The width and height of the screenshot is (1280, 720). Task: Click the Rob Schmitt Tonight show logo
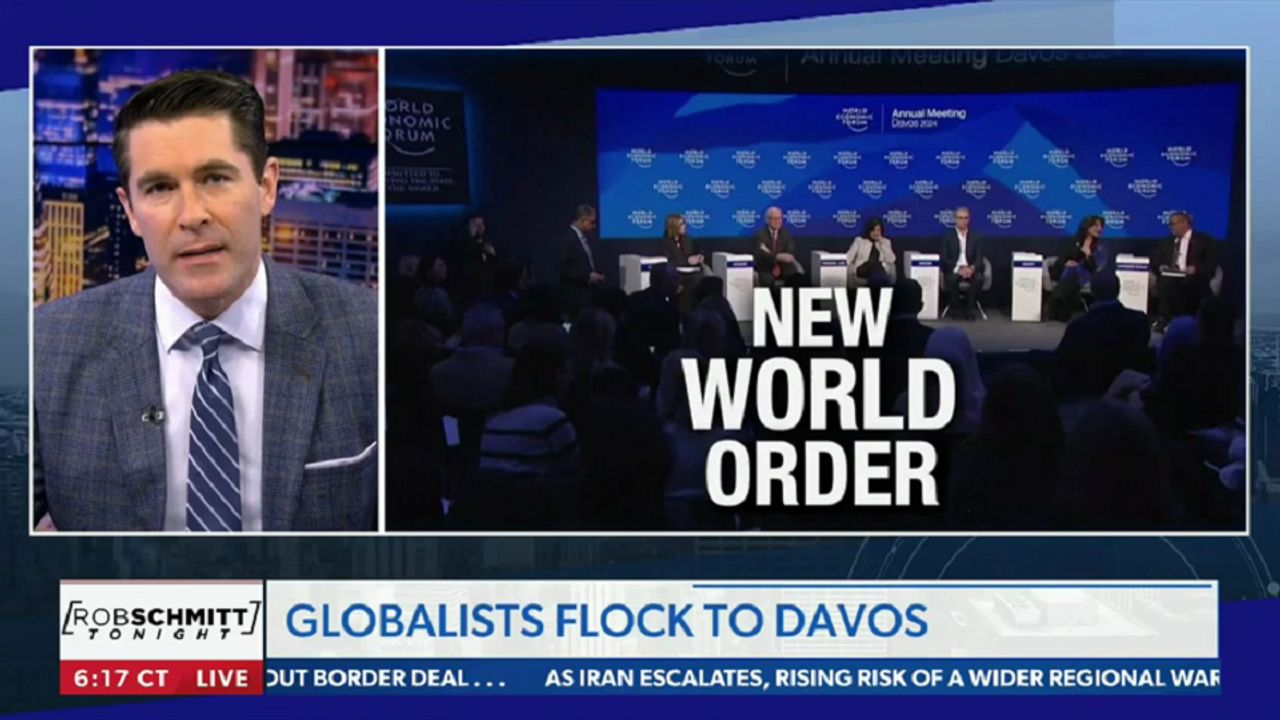(161, 621)
